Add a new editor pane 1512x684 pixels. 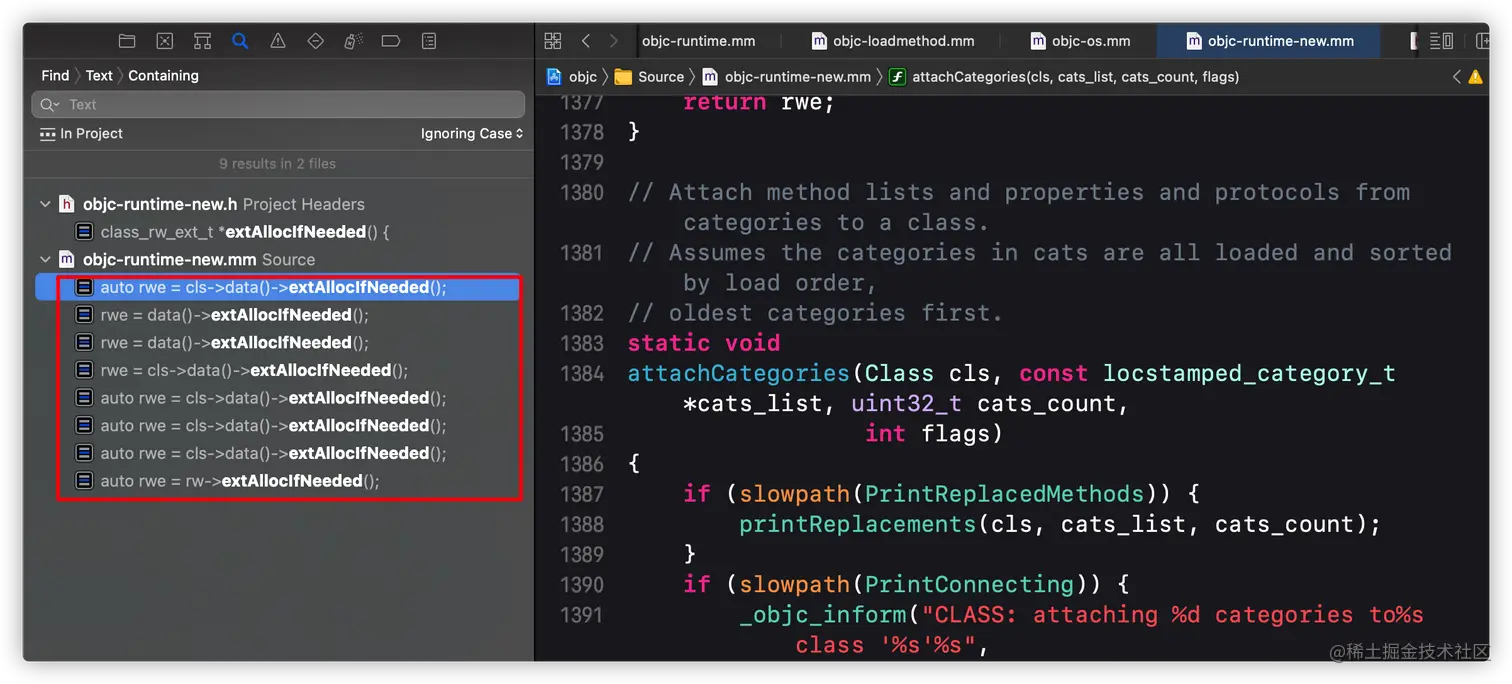tap(1481, 41)
